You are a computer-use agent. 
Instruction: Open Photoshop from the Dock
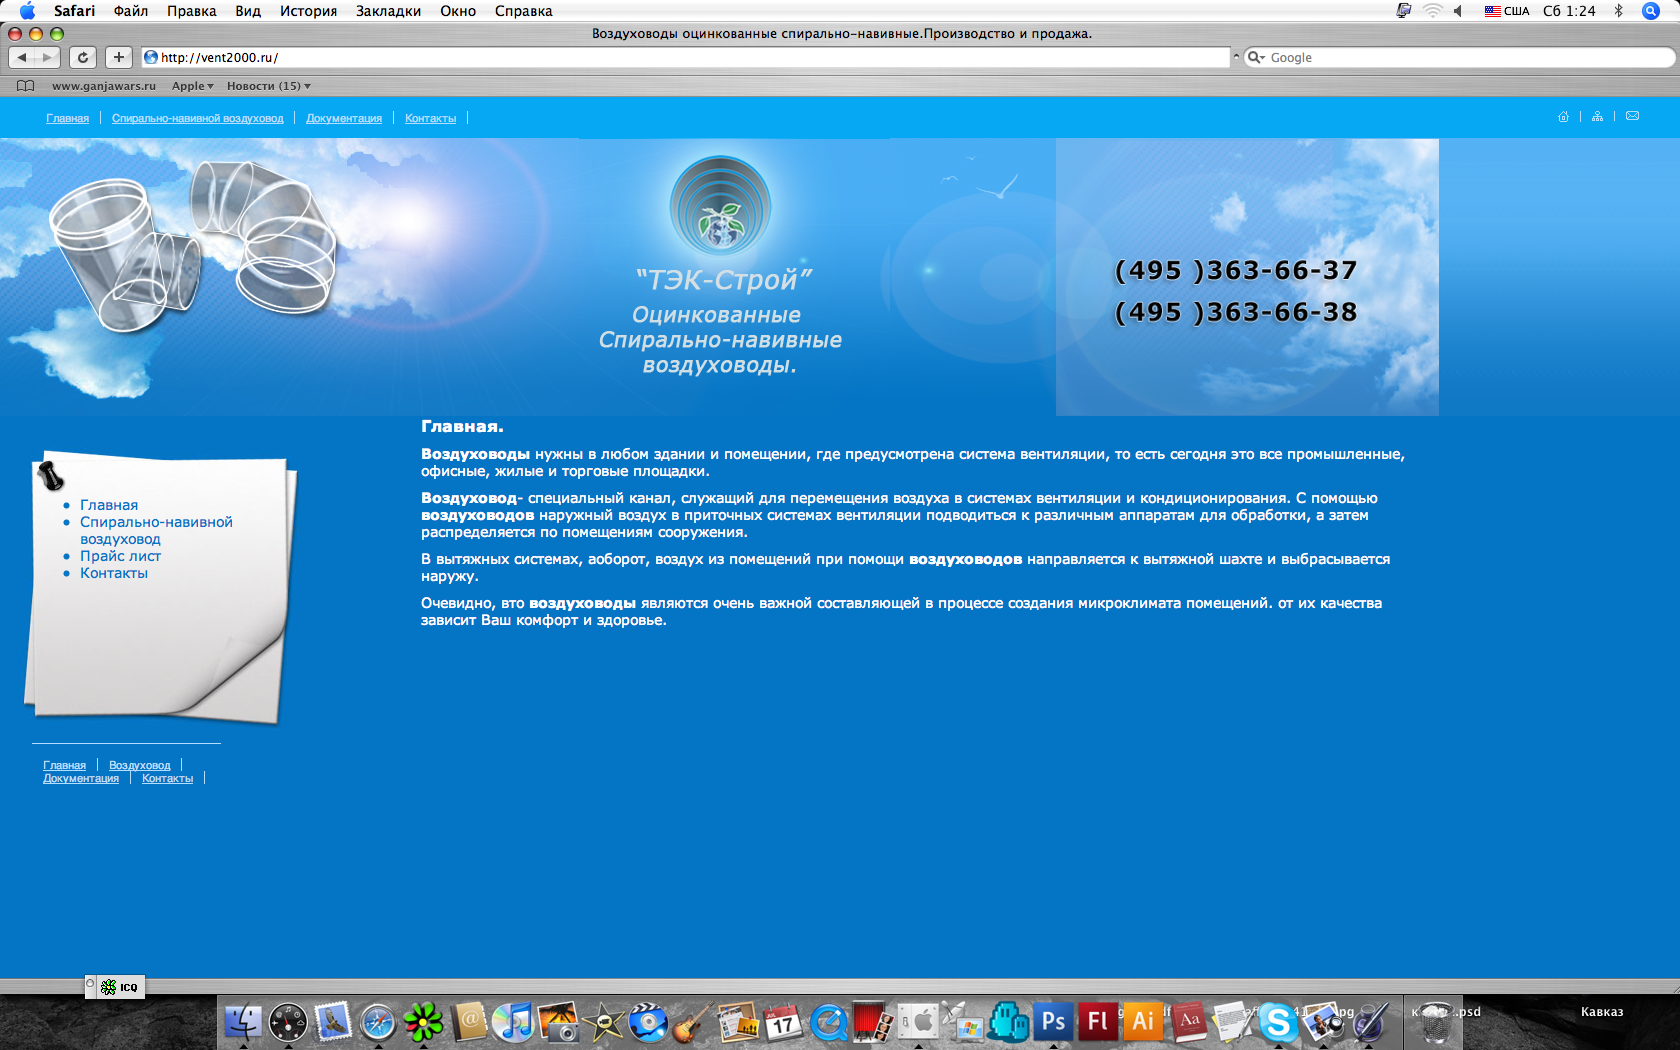coord(1052,1023)
